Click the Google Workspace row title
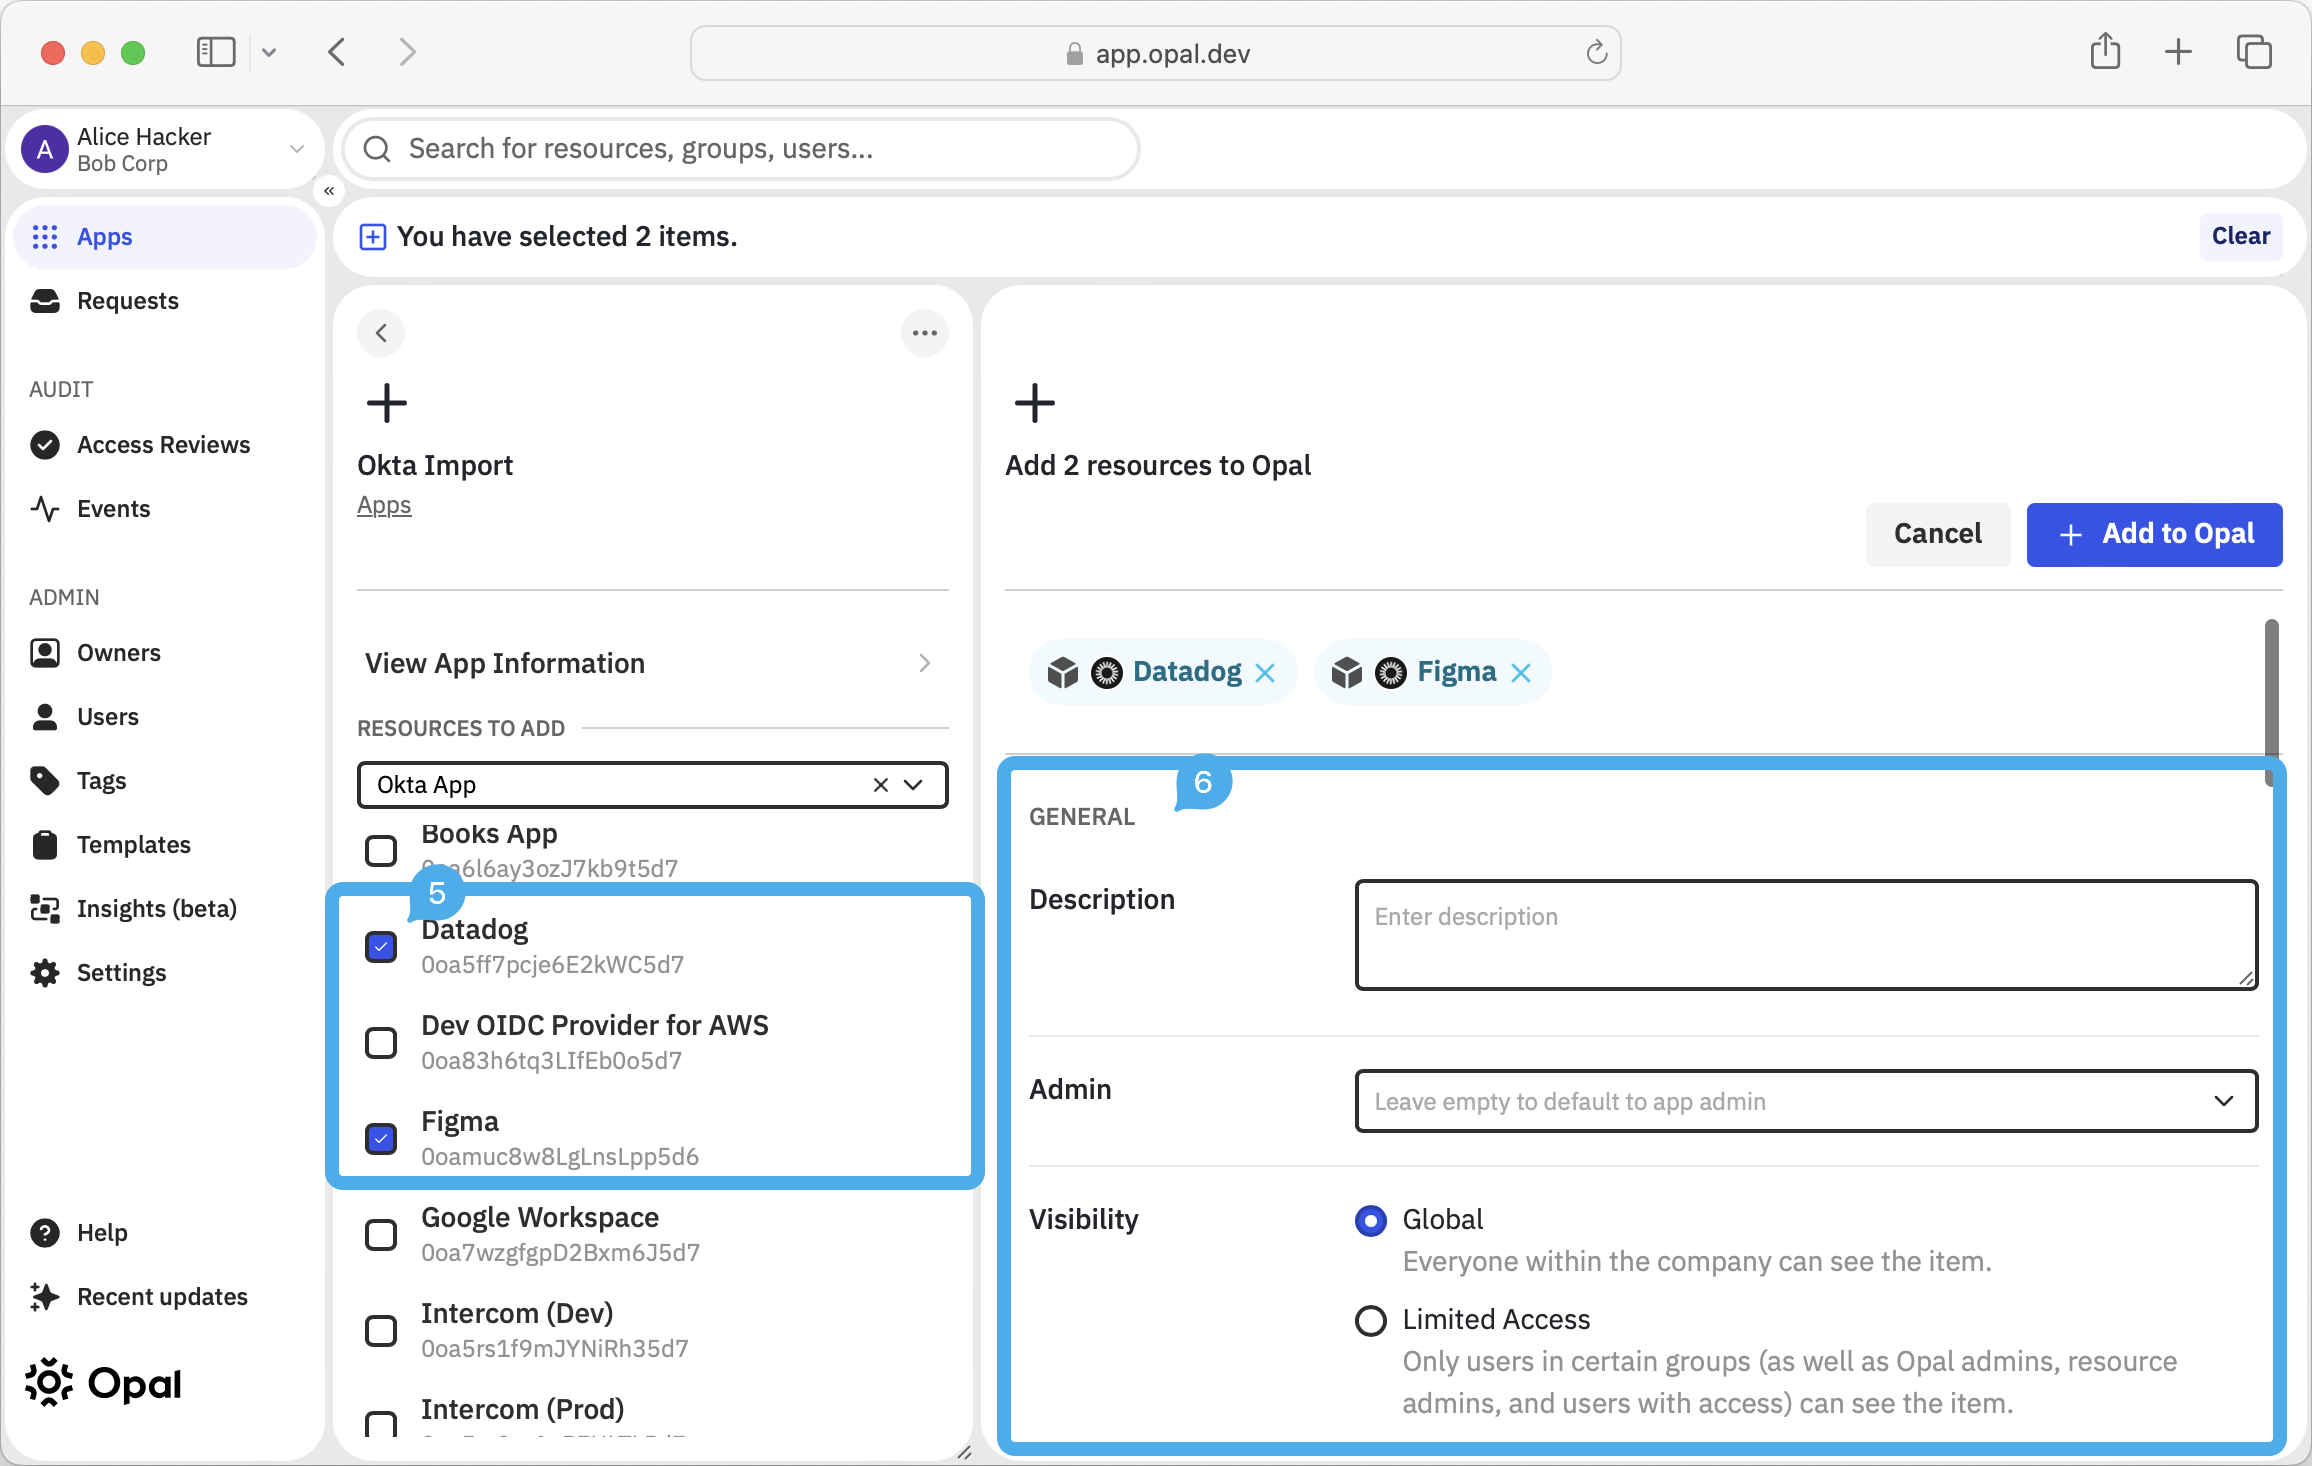The image size is (2312, 1466). pyautogui.click(x=540, y=1217)
